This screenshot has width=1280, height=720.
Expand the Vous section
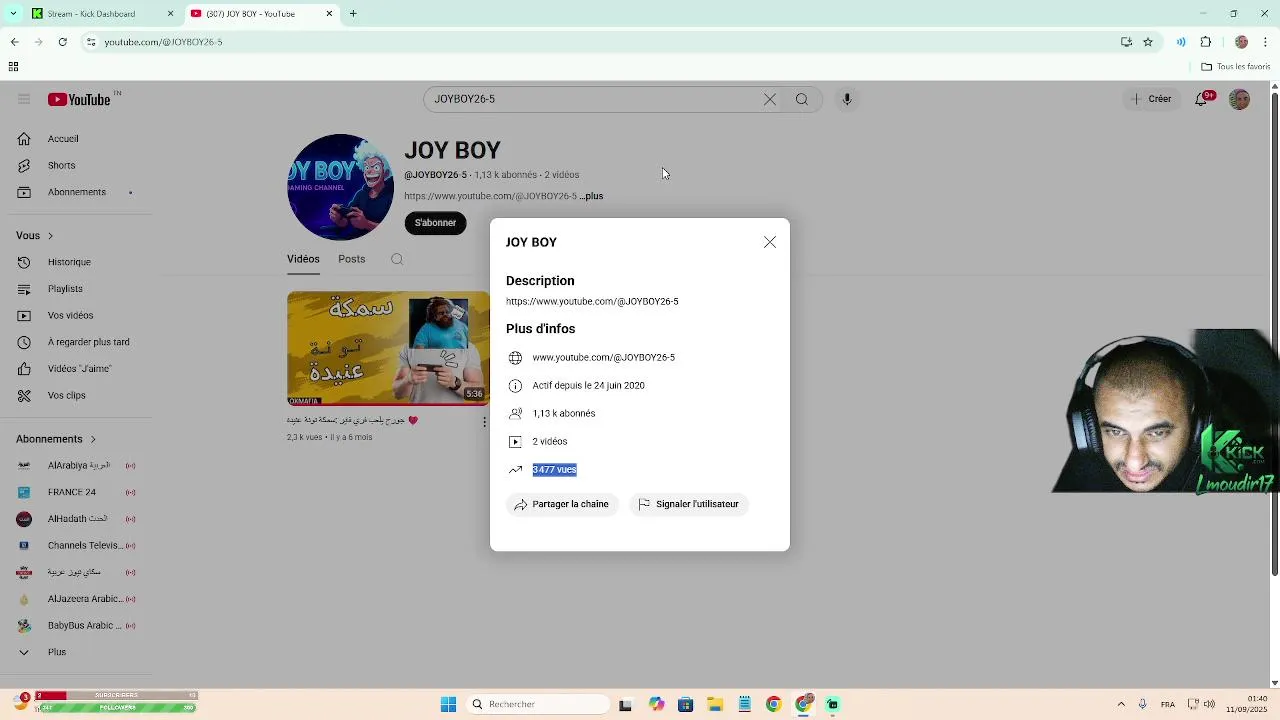pos(35,235)
